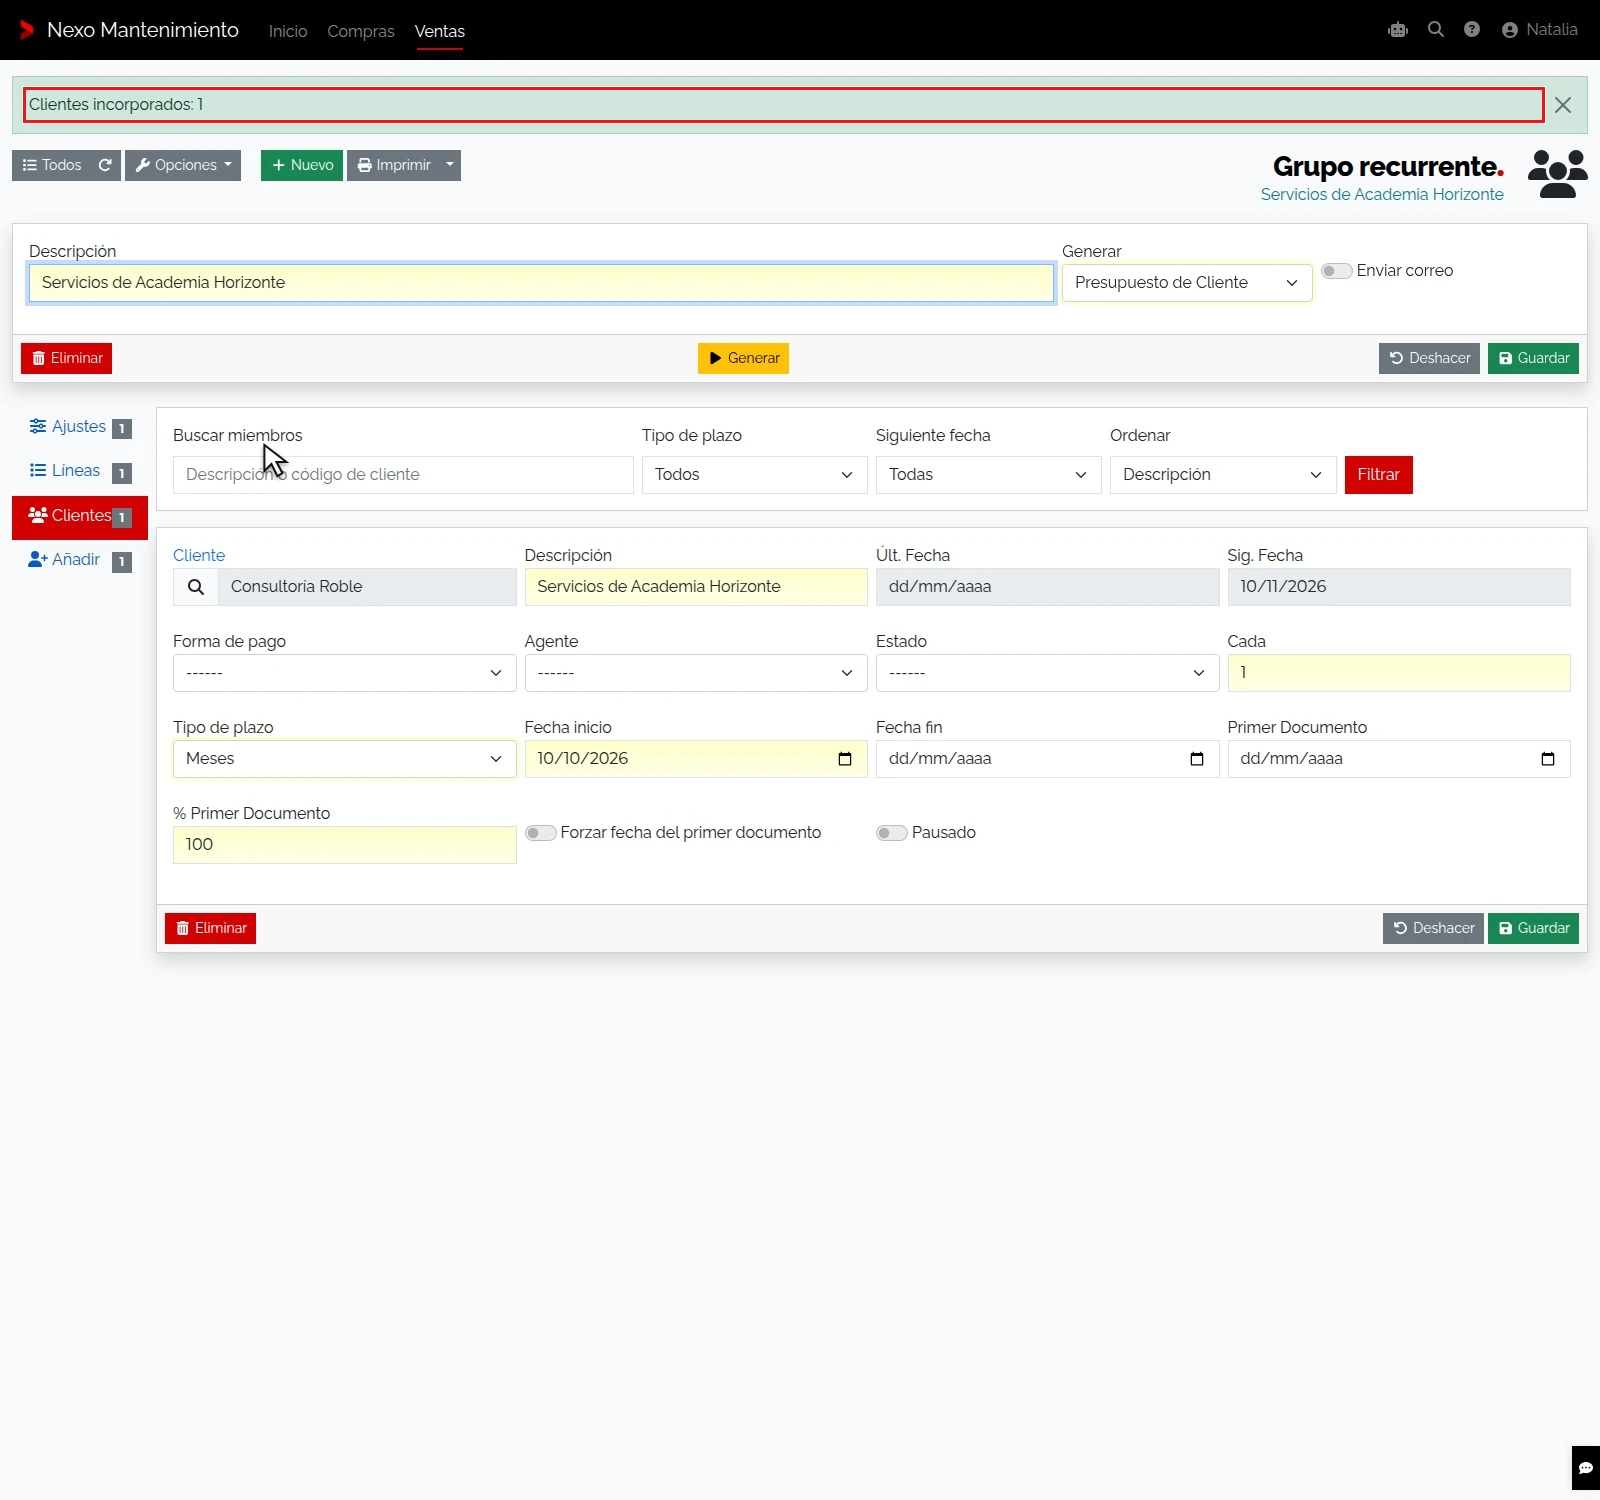Open the Primer Documento calendar picker icon
1600x1500 pixels.
[1548, 759]
